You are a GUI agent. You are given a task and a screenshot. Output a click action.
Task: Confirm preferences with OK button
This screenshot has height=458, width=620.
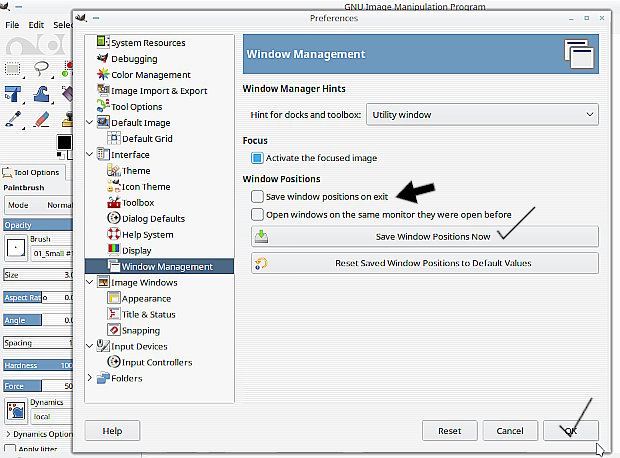[x=571, y=430]
